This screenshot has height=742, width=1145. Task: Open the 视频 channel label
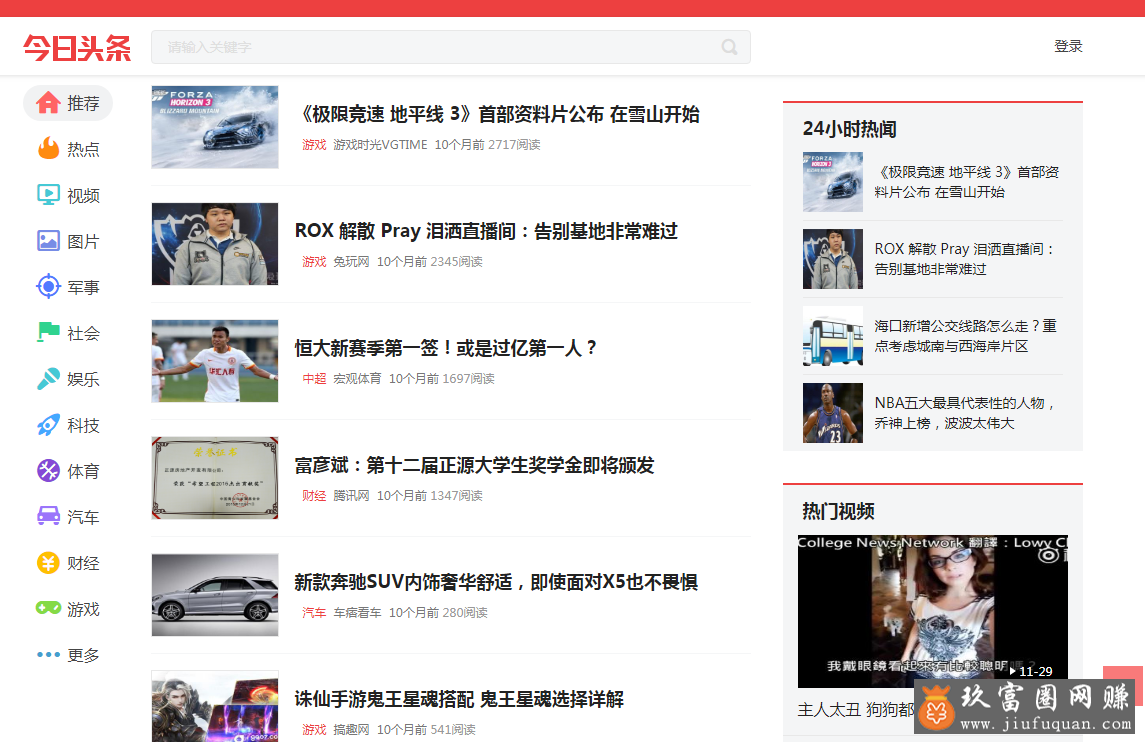[x=83, y=195]
